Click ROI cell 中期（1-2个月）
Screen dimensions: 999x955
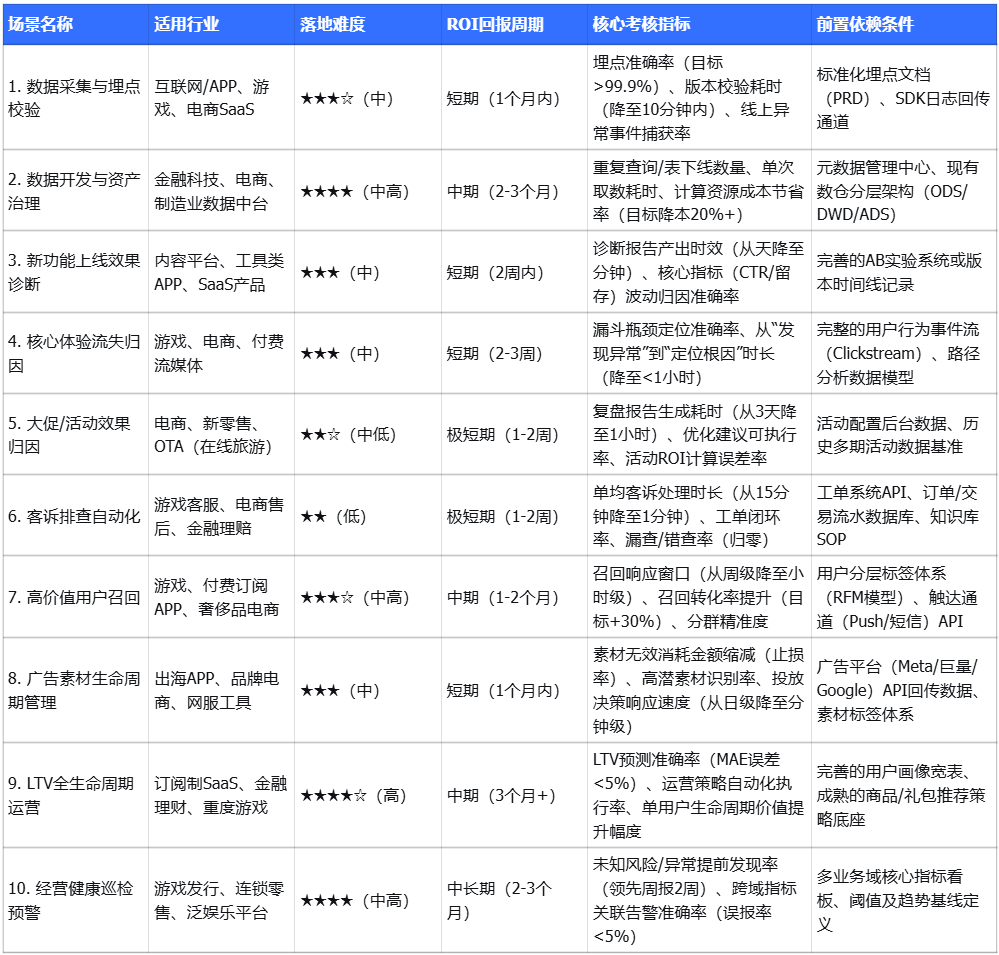(514, 597)
